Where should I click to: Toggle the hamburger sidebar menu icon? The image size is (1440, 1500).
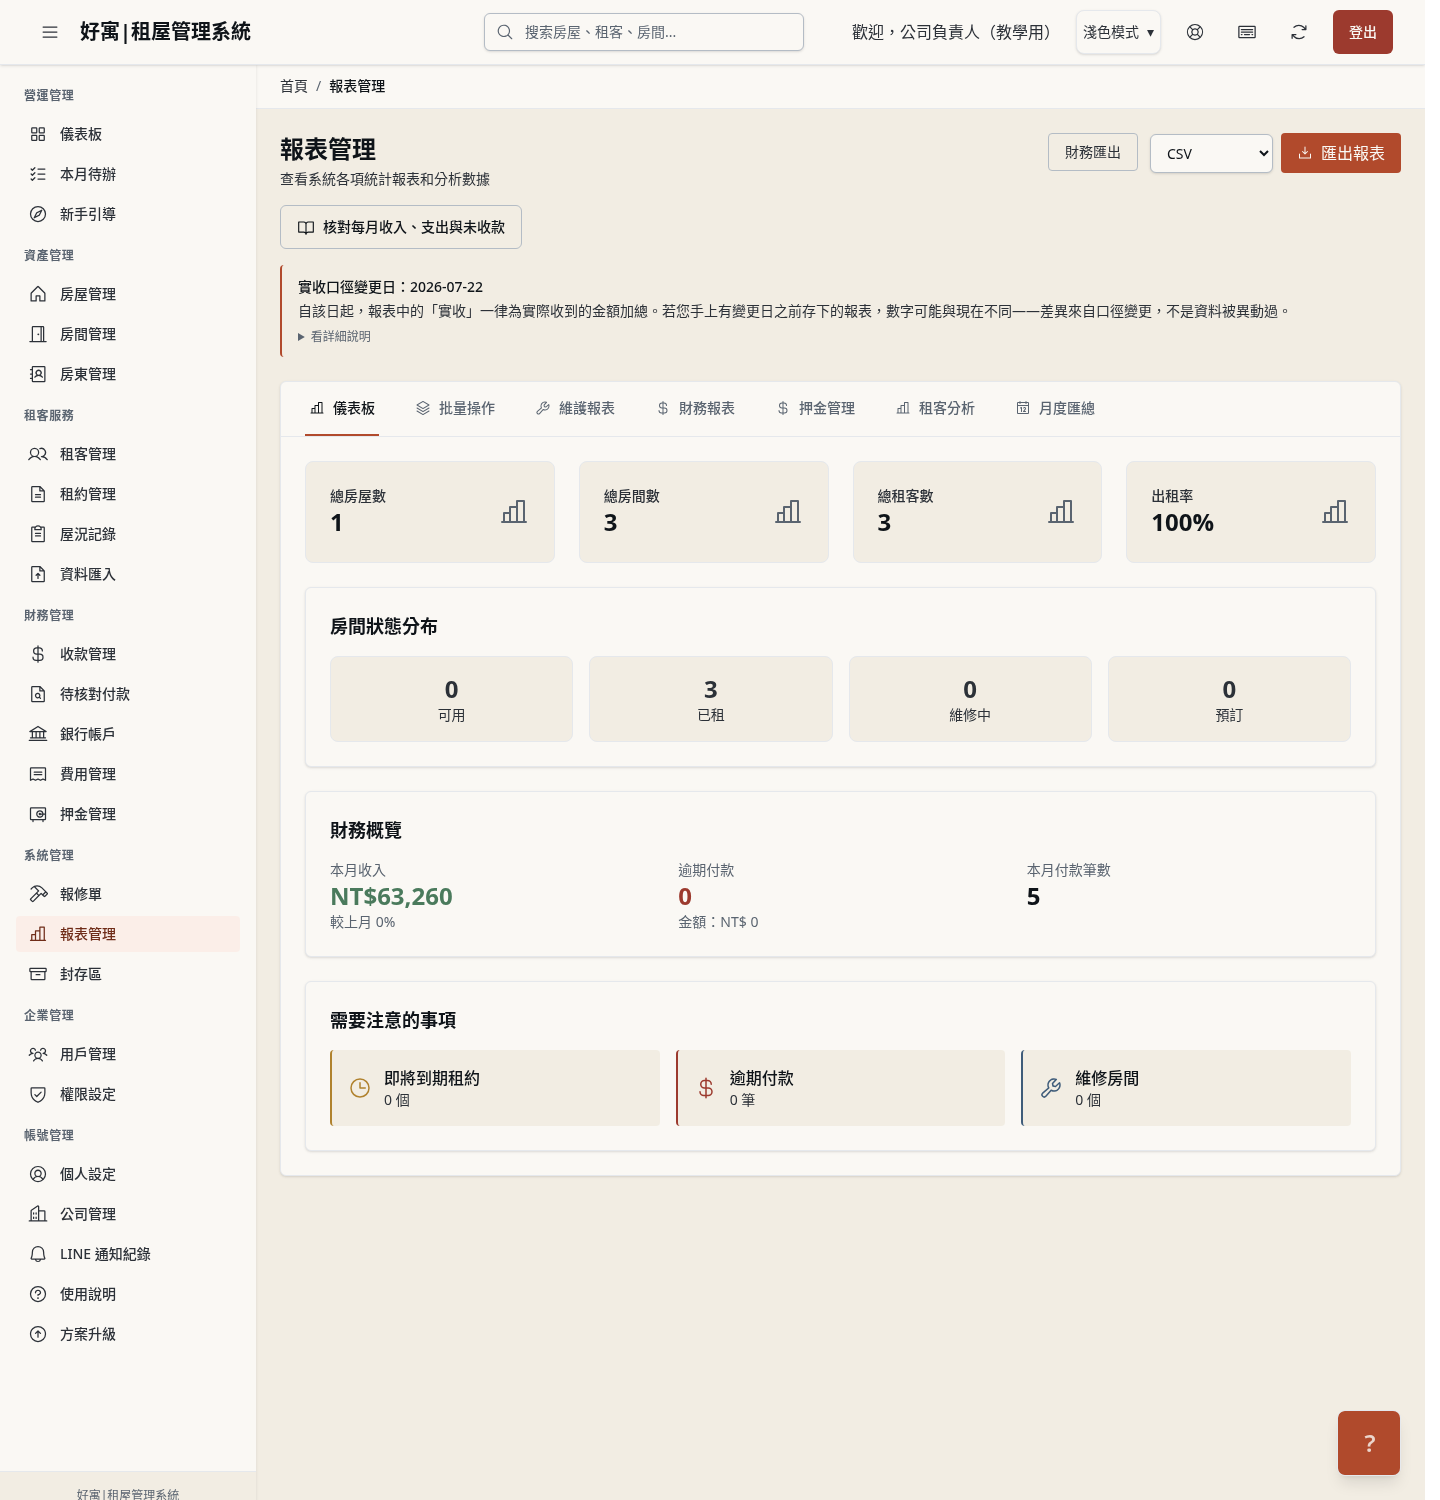(50, 32)
